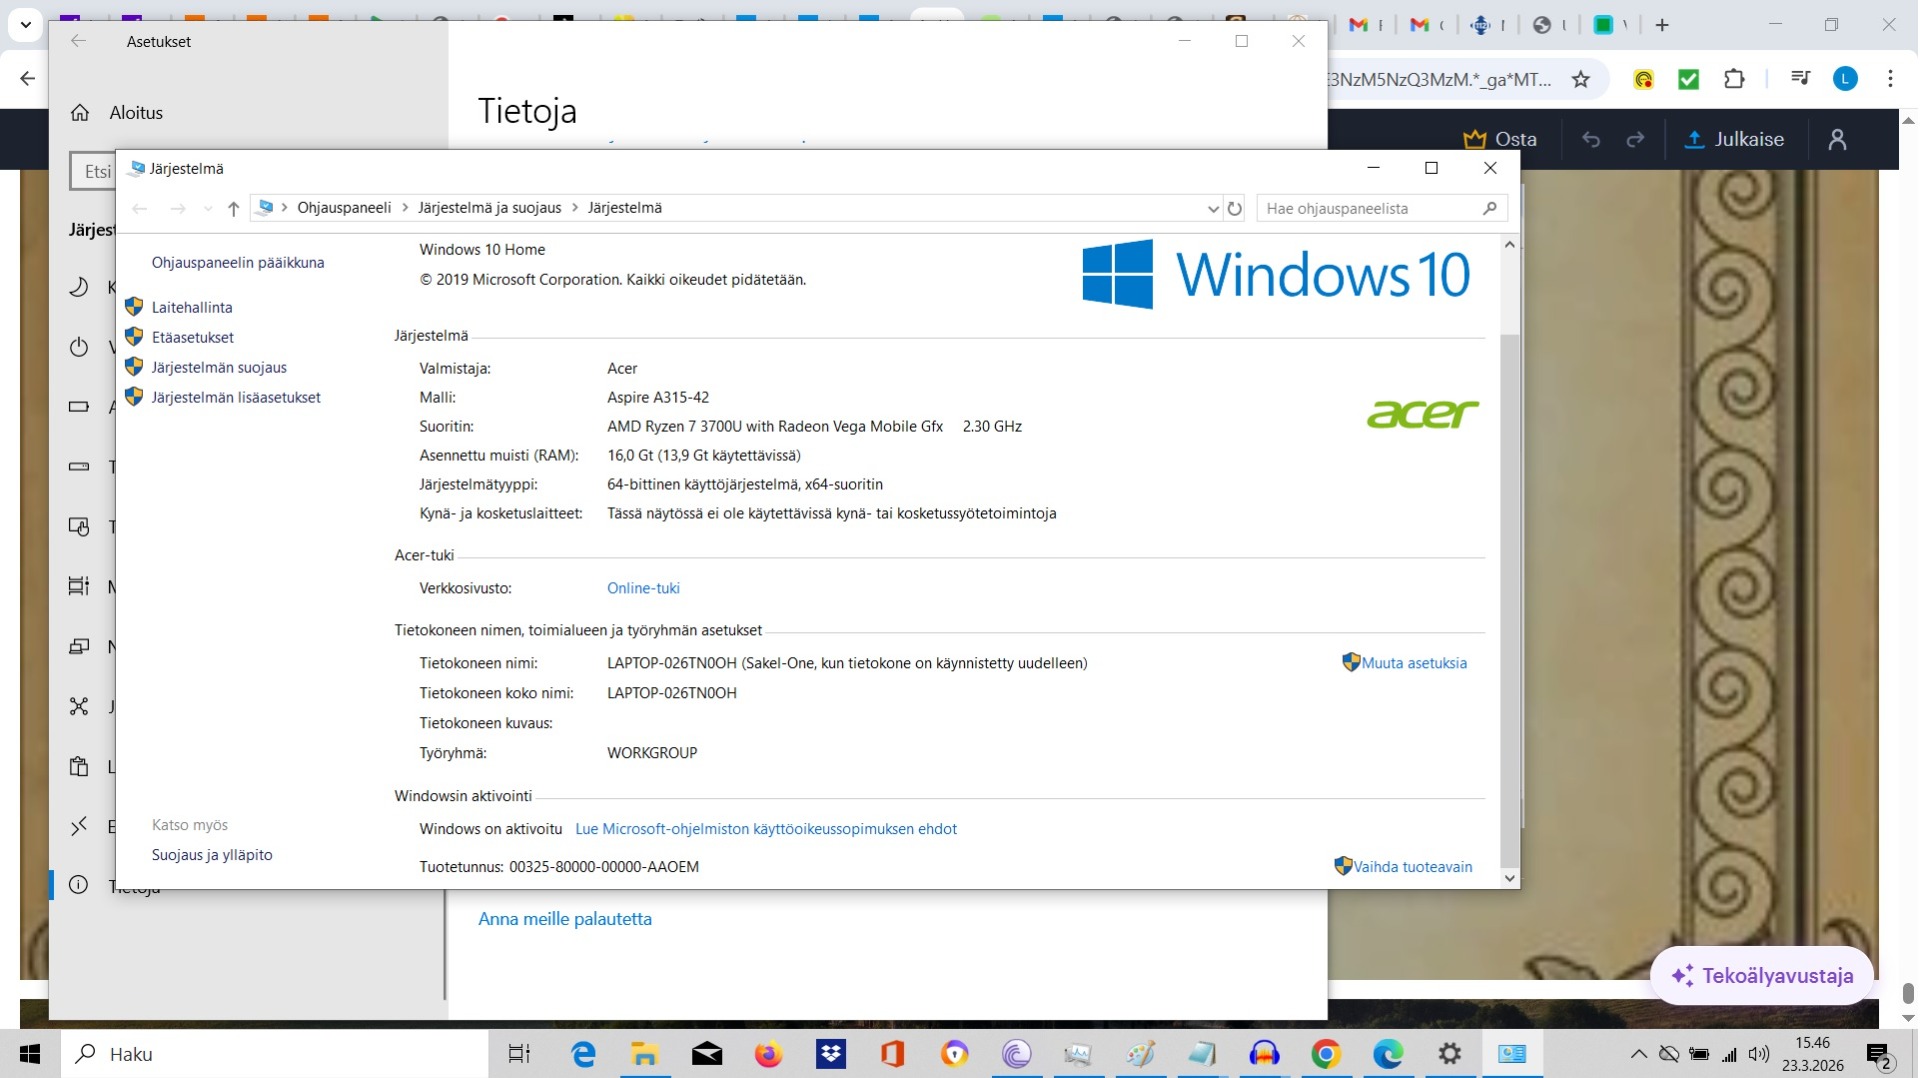This screenshot has width=1920, height=1078.
Task: Click the search magnifier in Hae ohjauspaneelista
Action: pos(1489,208)
